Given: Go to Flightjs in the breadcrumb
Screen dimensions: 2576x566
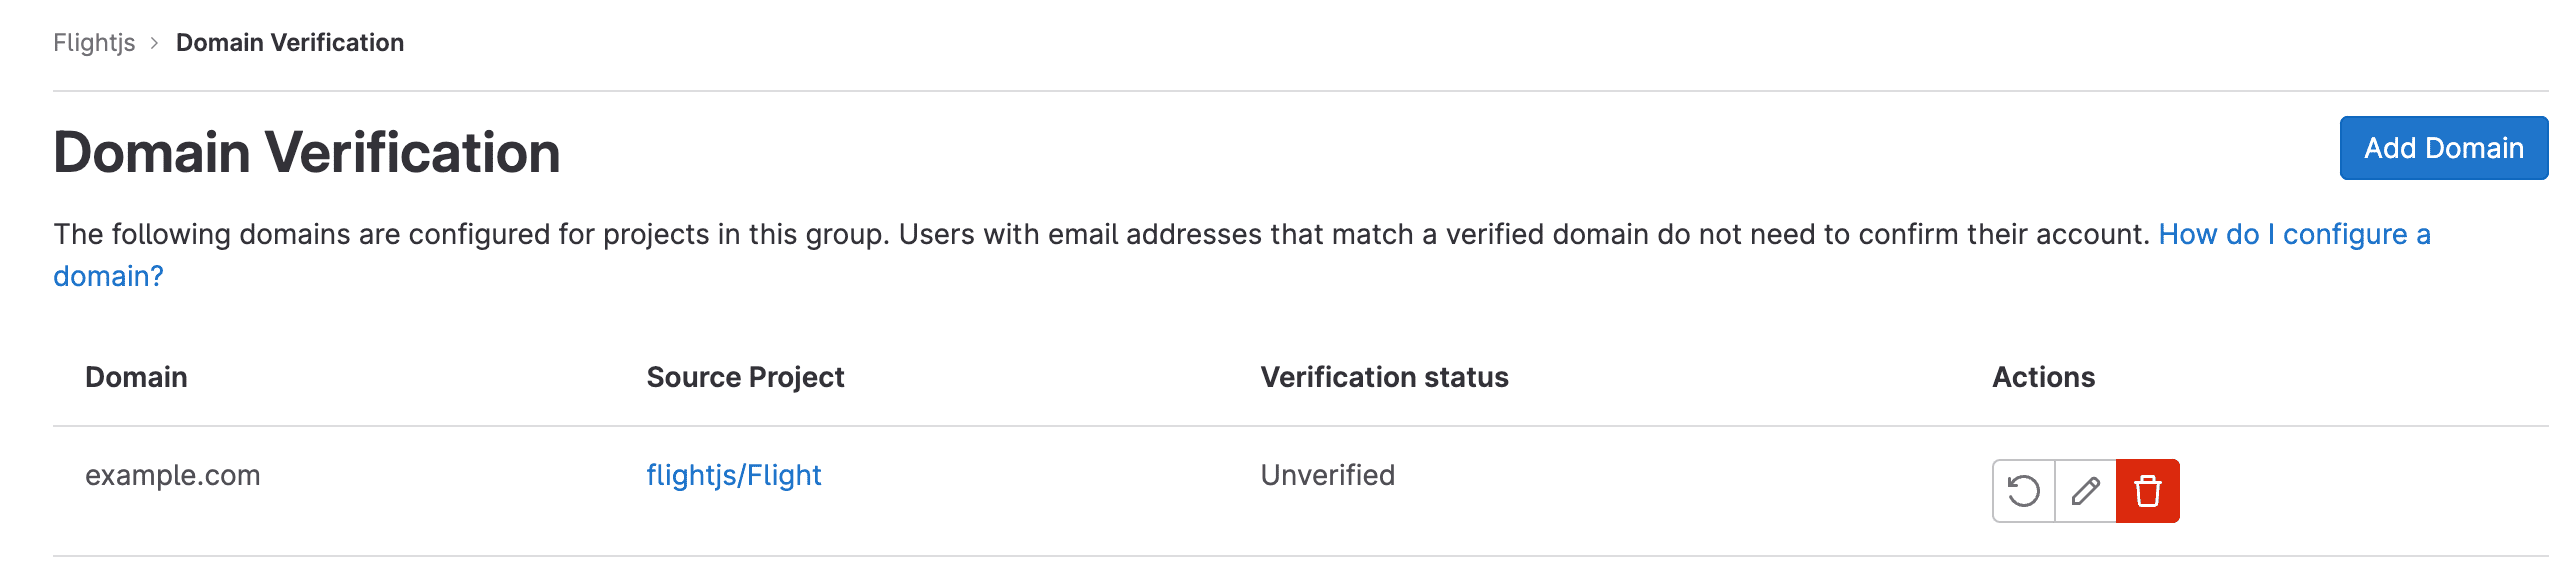Looking at the screenshot, I should coord(94,42).
